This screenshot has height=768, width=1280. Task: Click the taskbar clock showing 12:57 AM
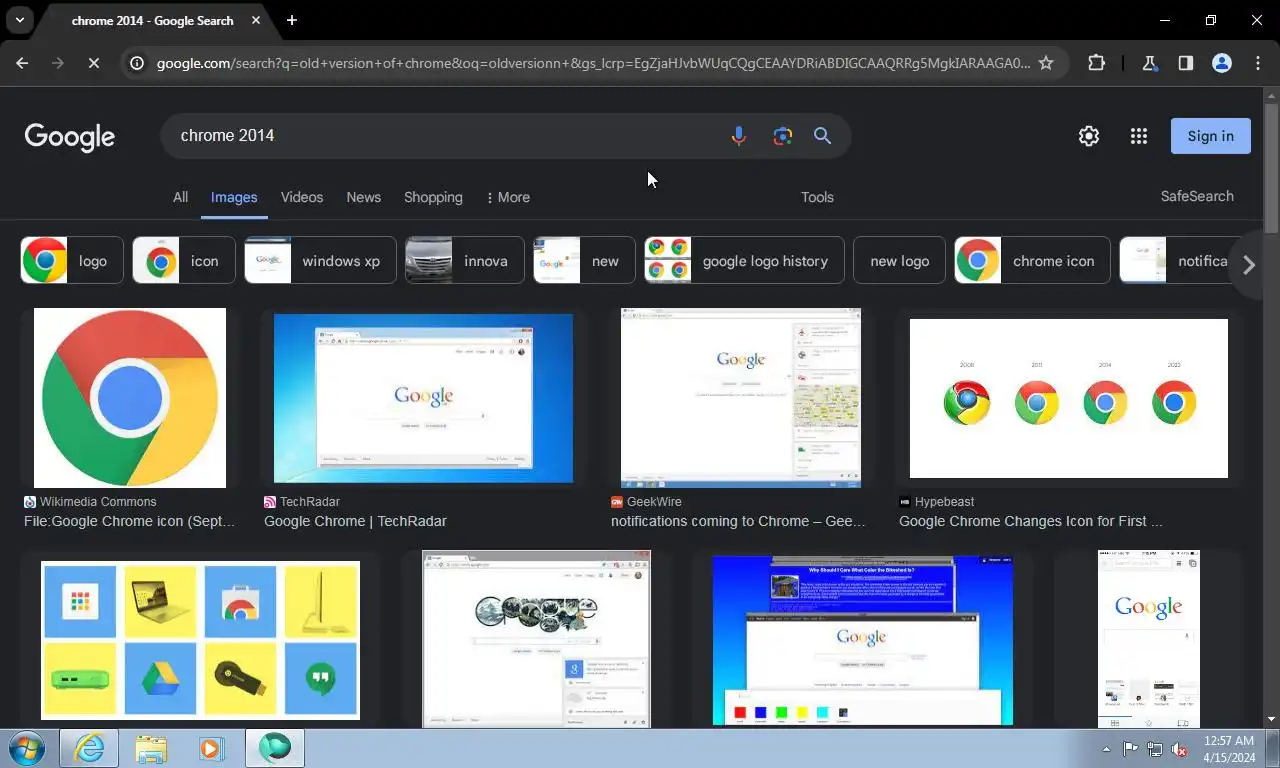(1229, 748)
